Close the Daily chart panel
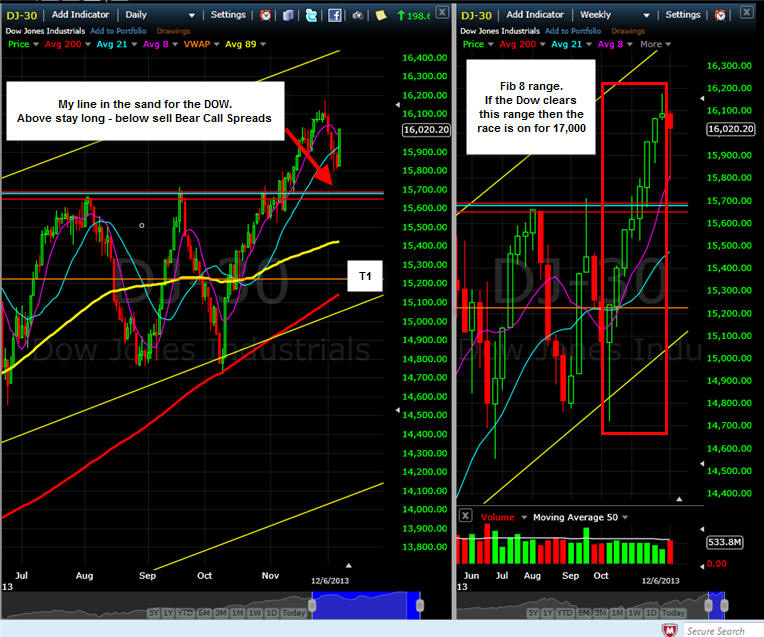 pyautogui.click(x=442, y=12)
